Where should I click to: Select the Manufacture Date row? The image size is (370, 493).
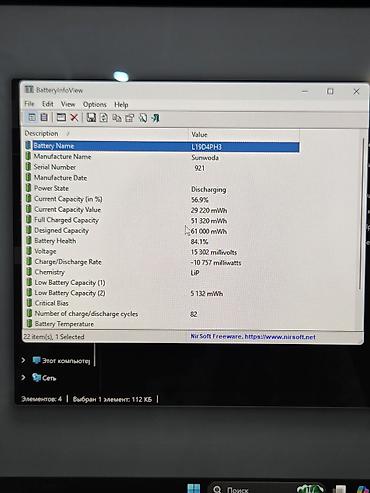(162, 178)
